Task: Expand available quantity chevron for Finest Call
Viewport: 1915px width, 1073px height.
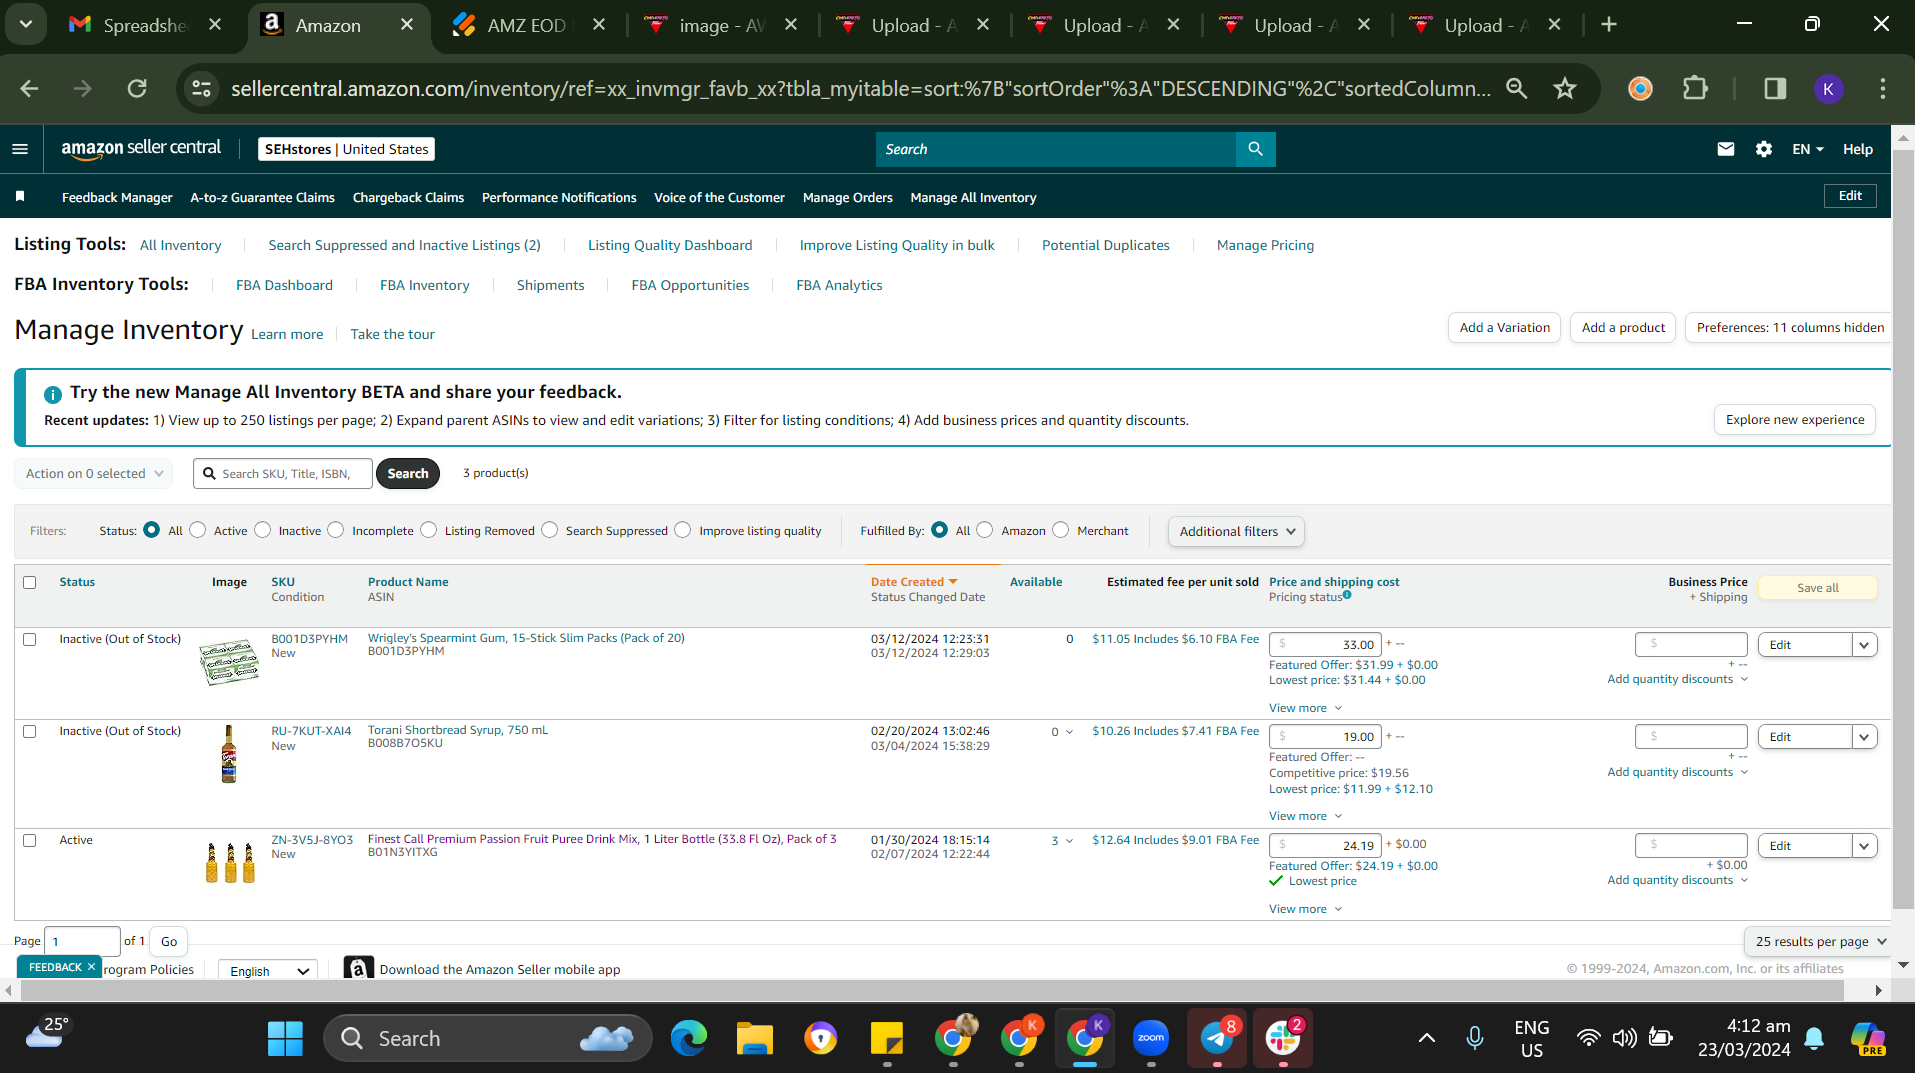Action: 1069,841
